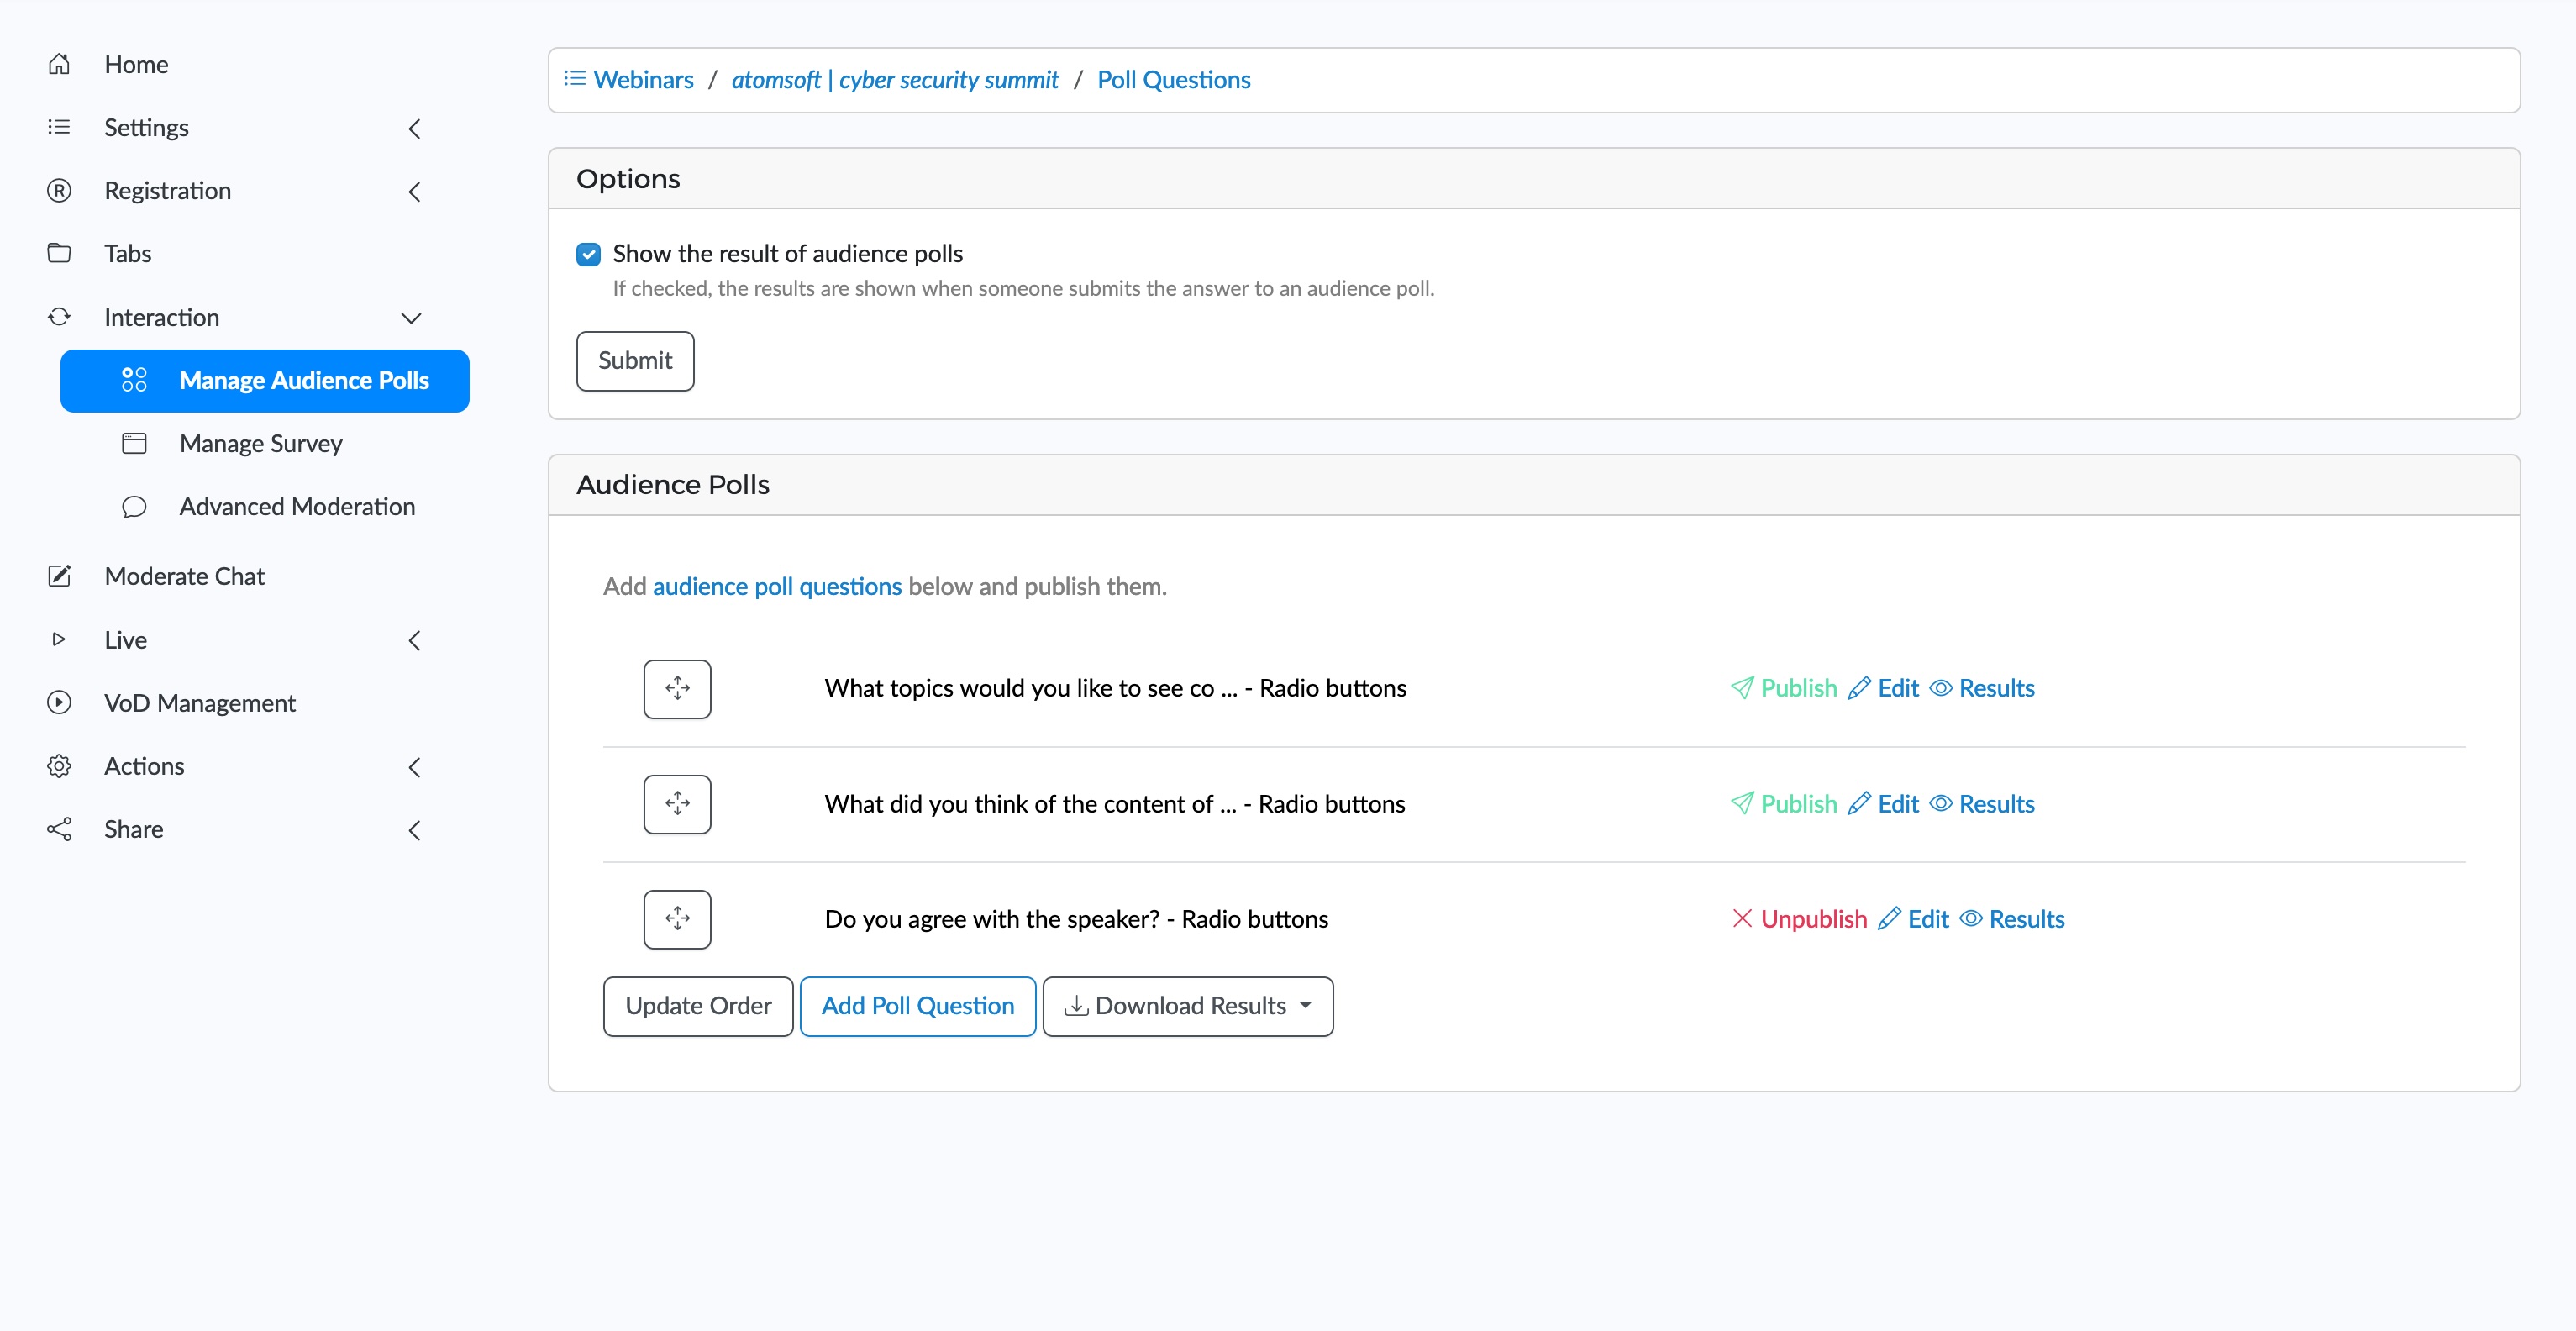Unpublish the 'Do you agree' poll
2576x1331 pixels.
1813,919
